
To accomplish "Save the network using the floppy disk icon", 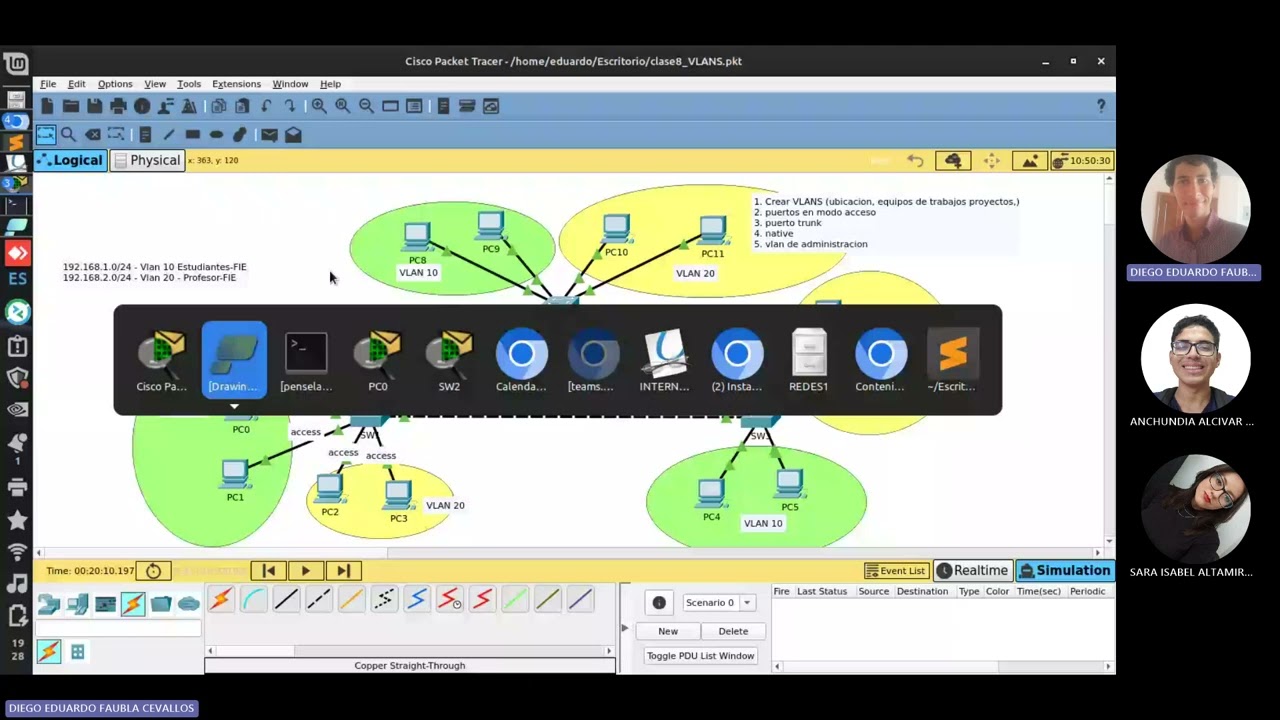I will click(94, 106).
